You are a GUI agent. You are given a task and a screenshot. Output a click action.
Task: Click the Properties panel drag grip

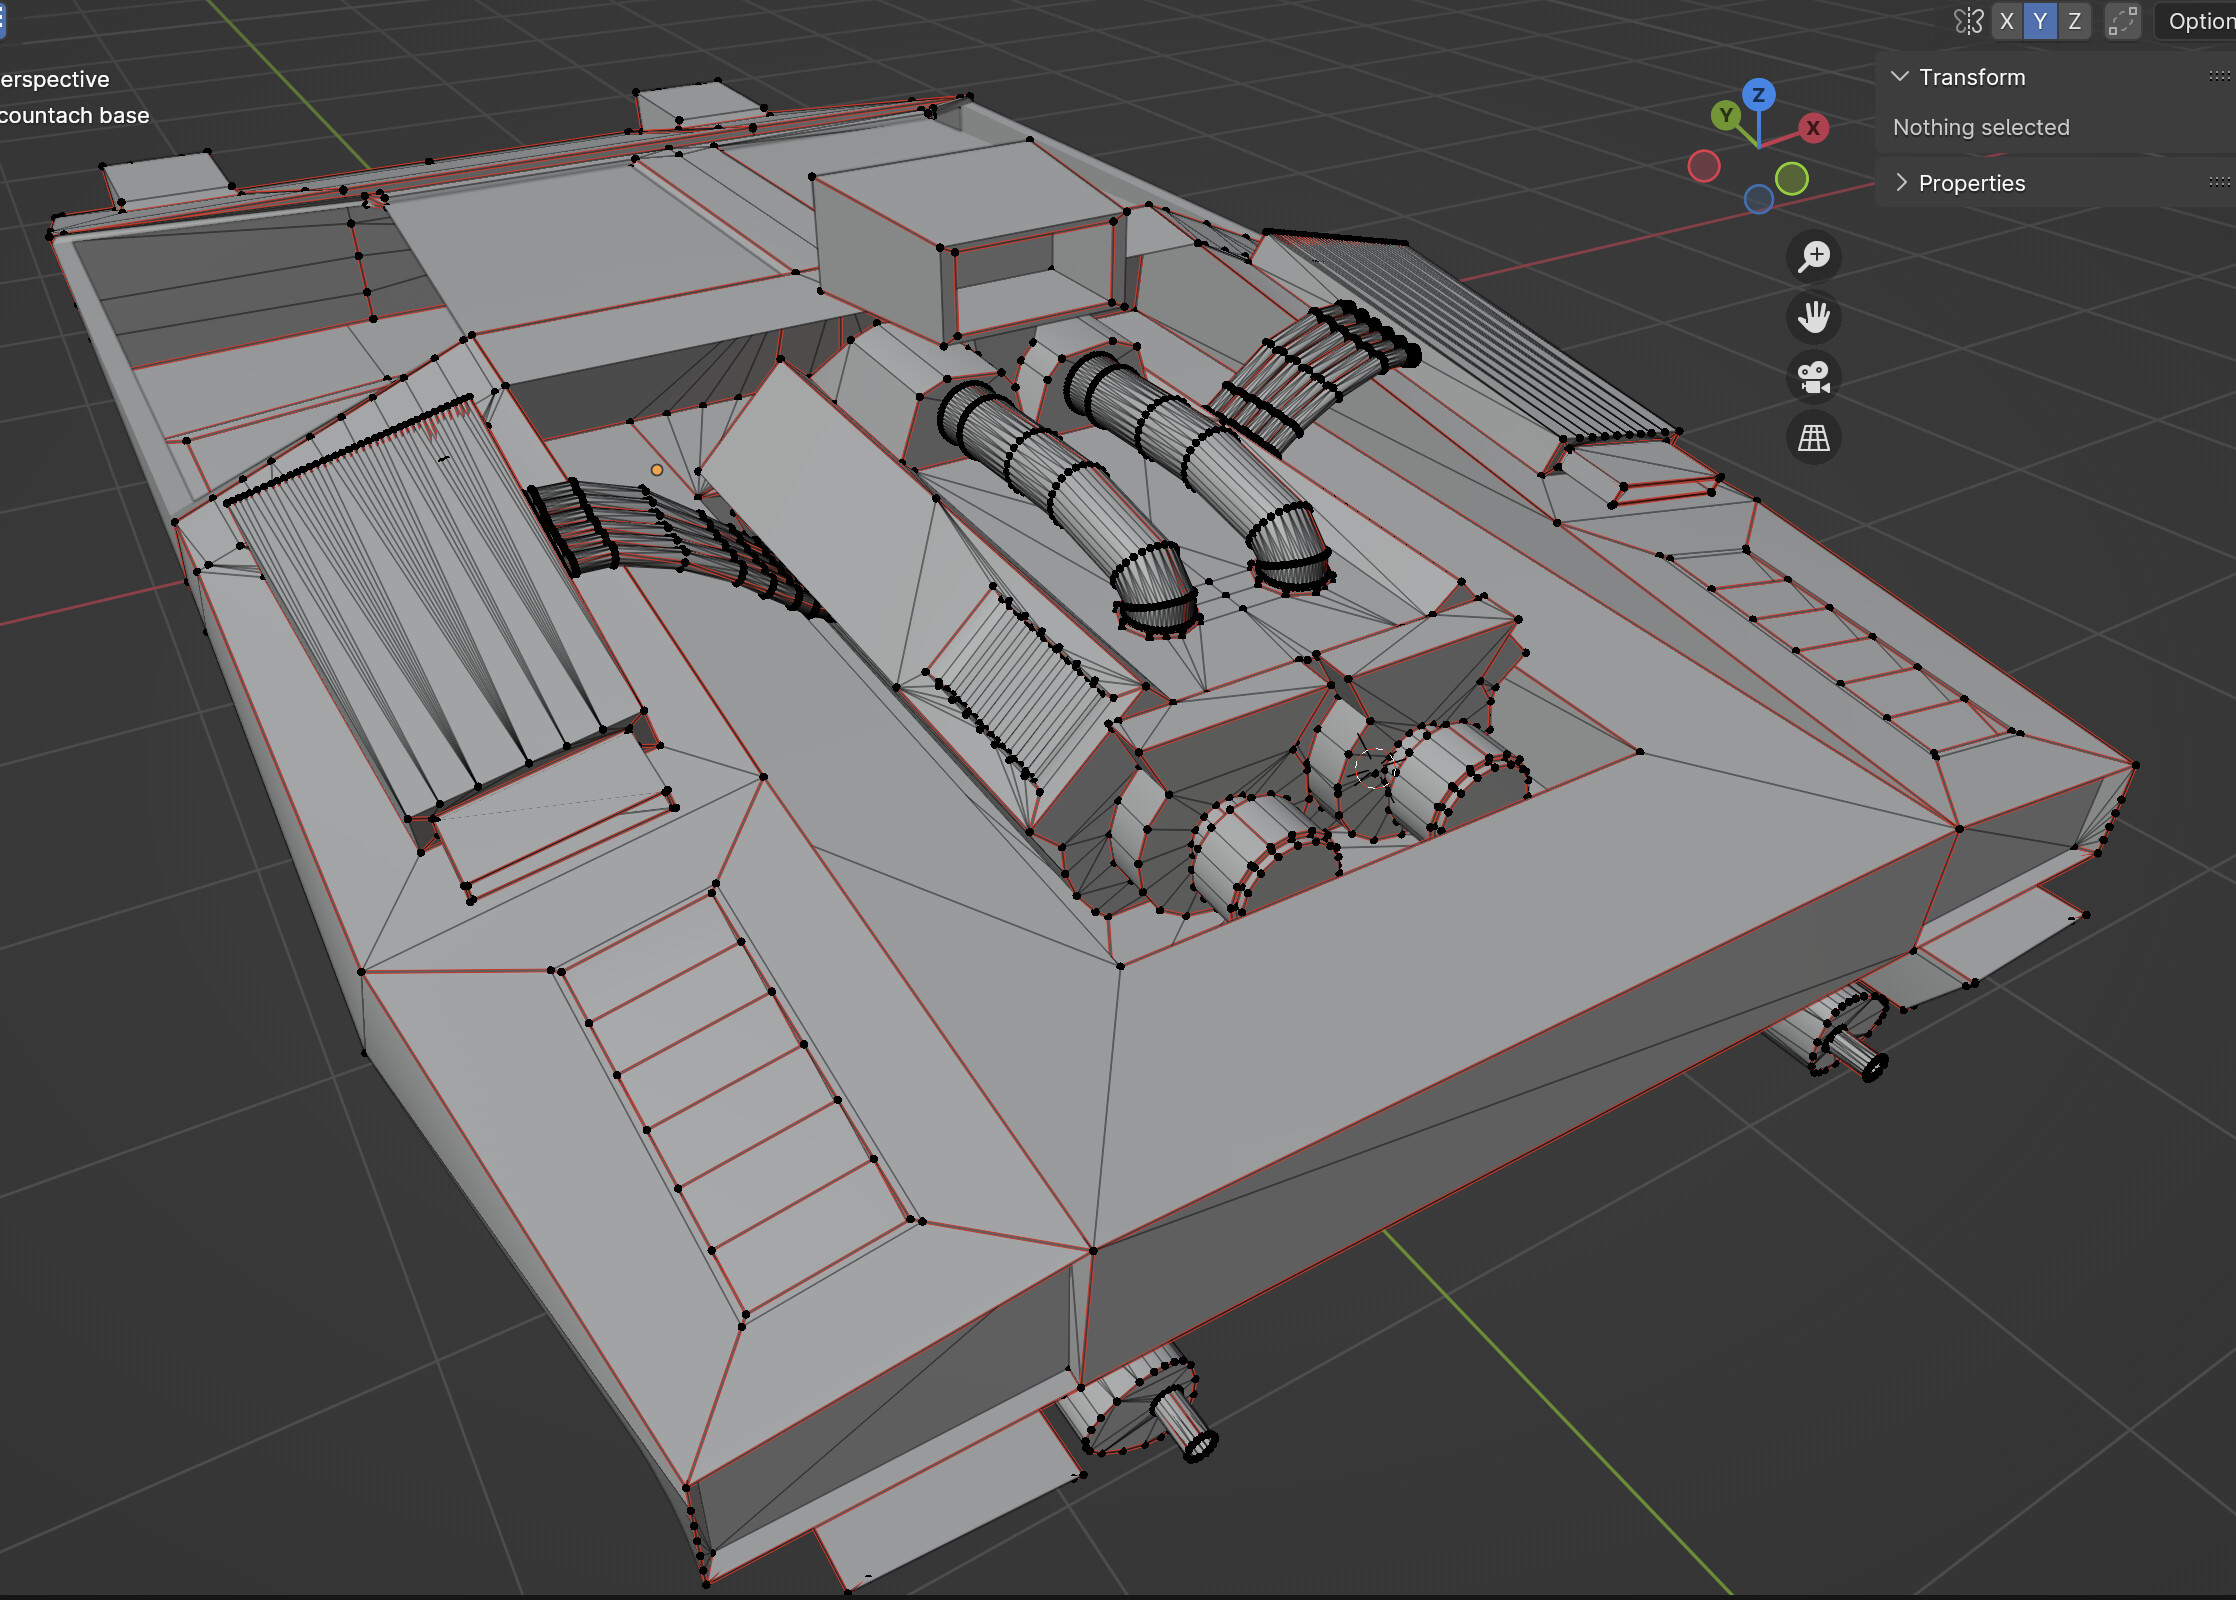pos(2219,182)
